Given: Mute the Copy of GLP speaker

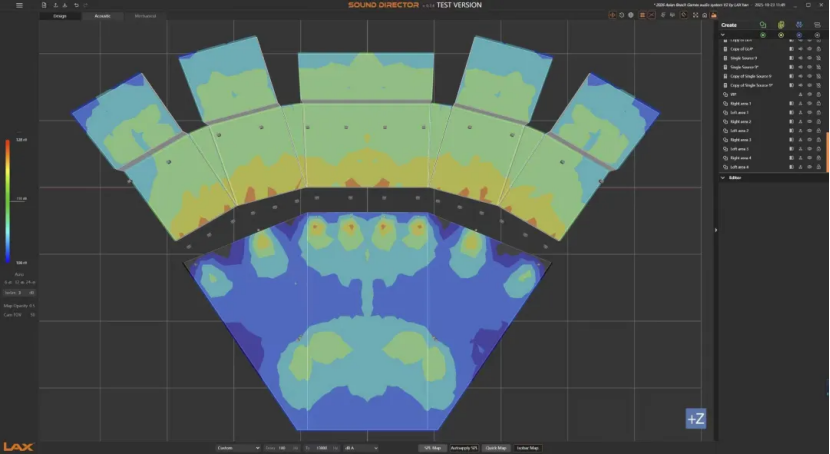Looking at the screenshot, I should (800, 49).
